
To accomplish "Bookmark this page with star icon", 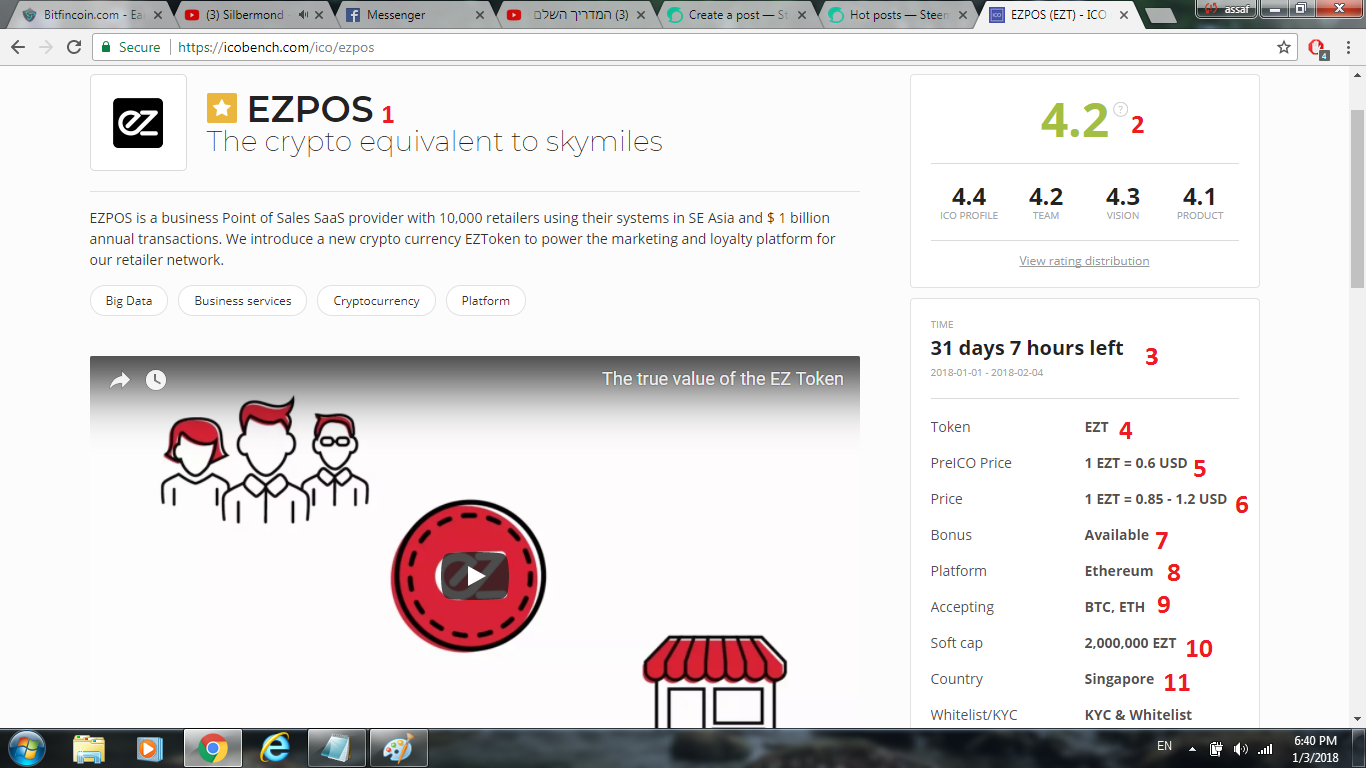I will 1284,47.
